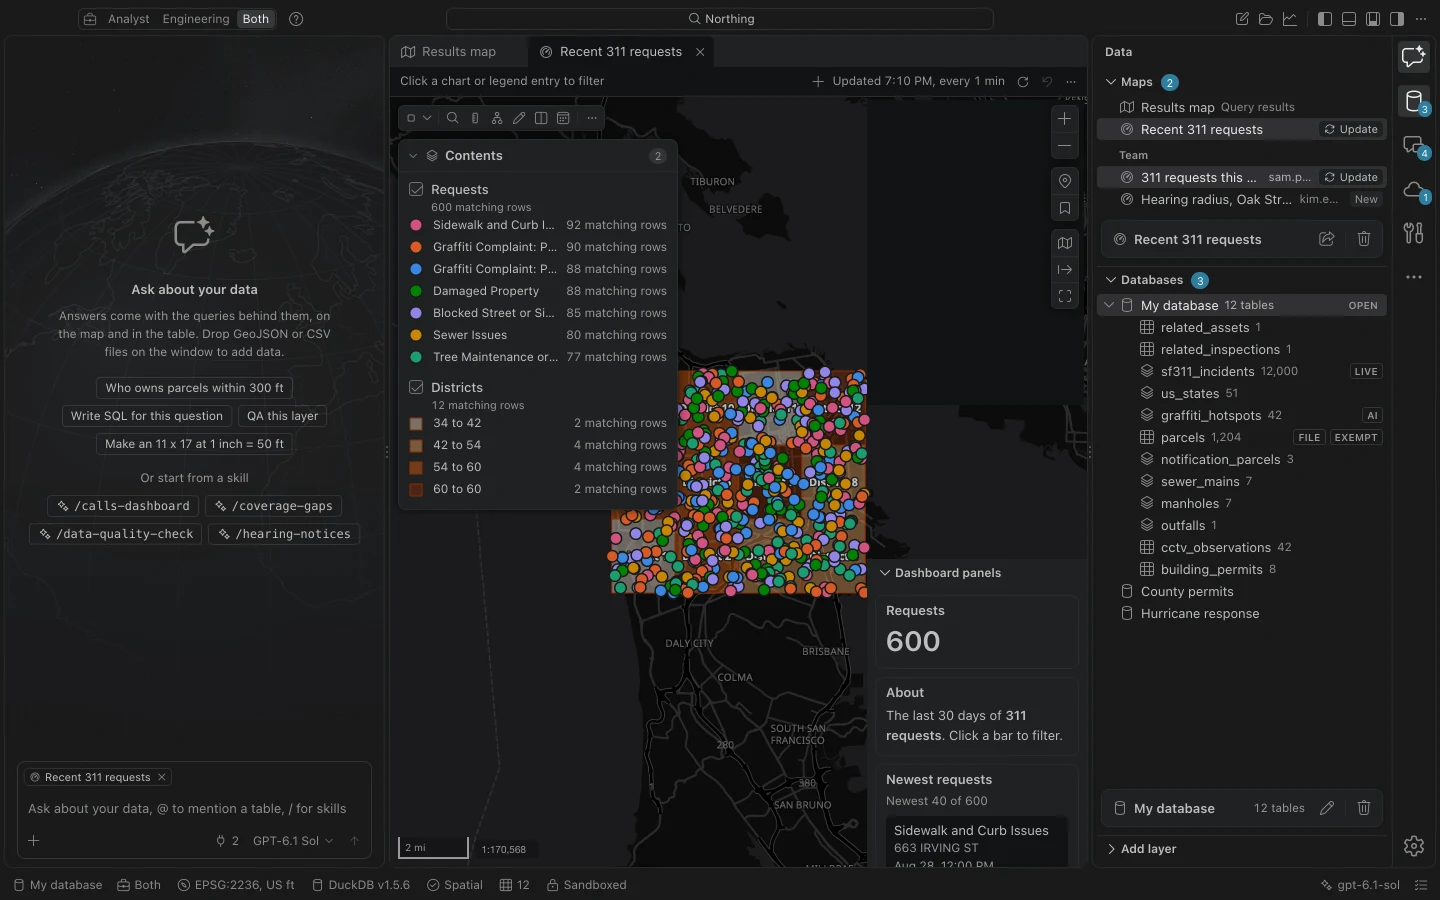Collapse the Databases section
Viewport: 1440px width, 900px height.
point(1111,280)
